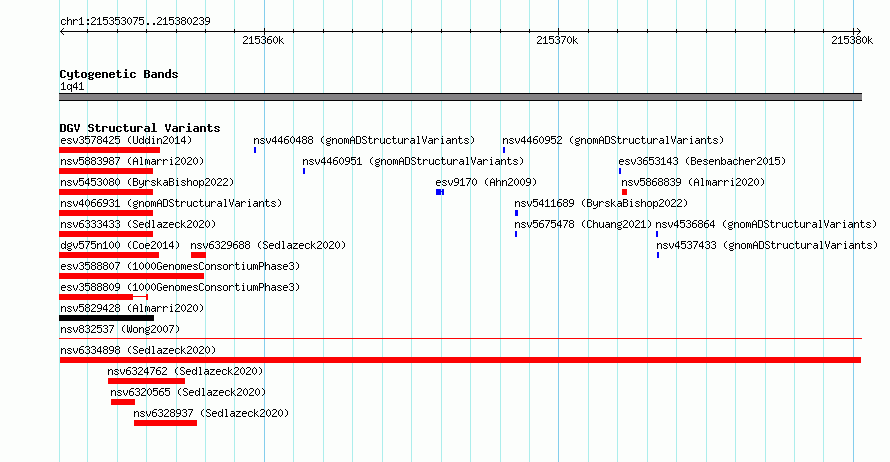Click nsv832537 (Wong2007) variant label
This screenshot has height=462, width=890.
point(120,329)
